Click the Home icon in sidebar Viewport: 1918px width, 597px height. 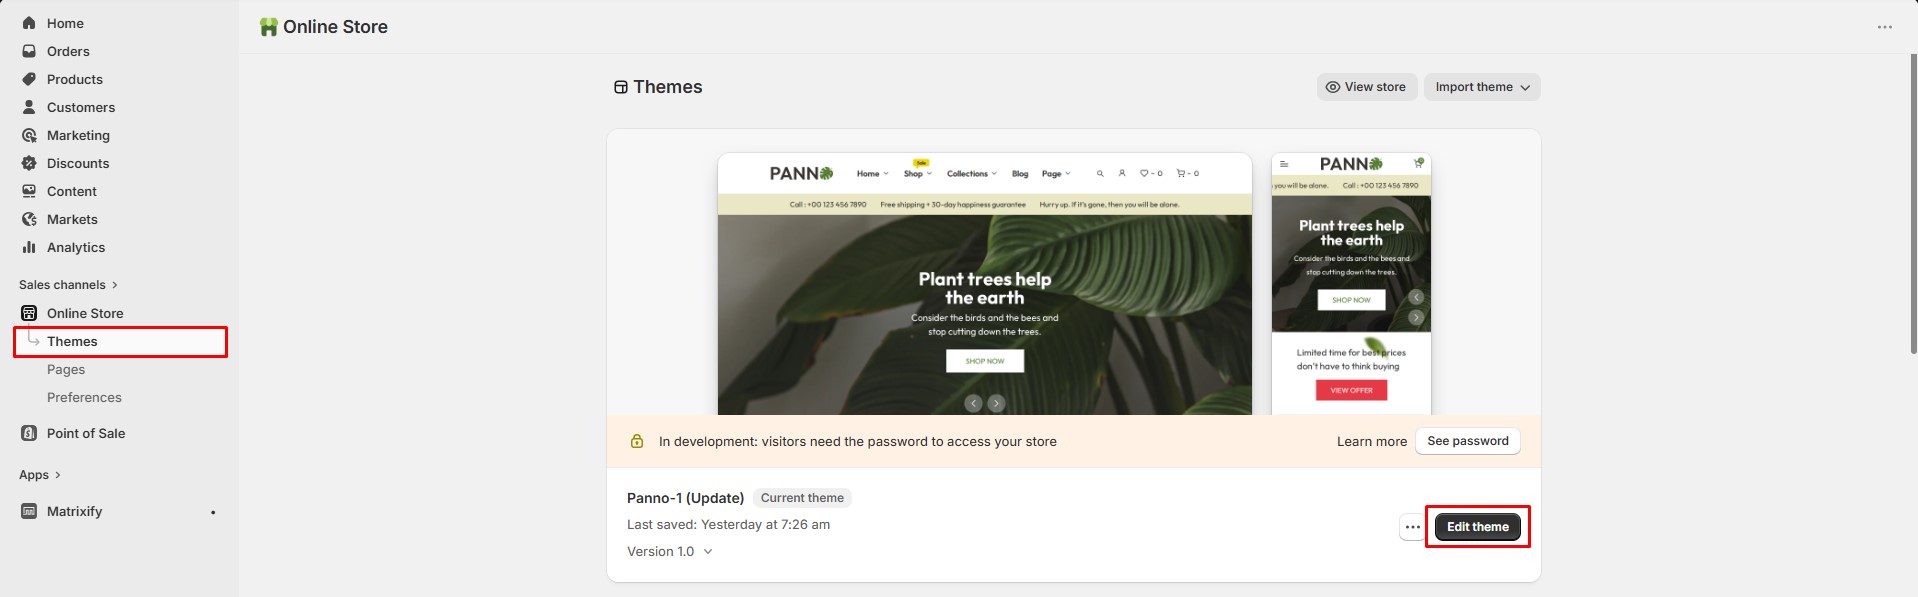pos(29,23)
